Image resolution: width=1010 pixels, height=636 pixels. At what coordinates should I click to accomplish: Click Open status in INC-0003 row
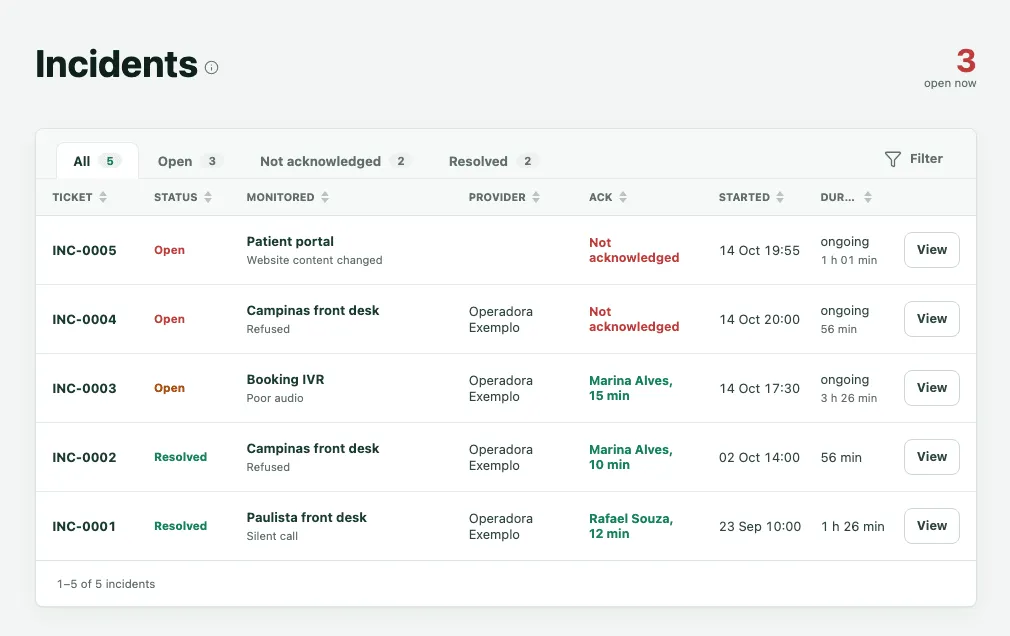pos(169,388)
